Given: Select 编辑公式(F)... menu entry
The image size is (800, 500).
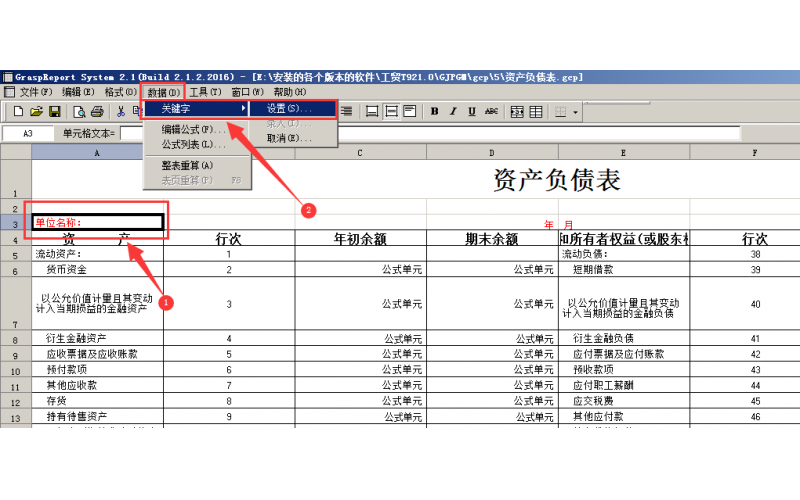Looking at the screenshot, I should point(196,129).
